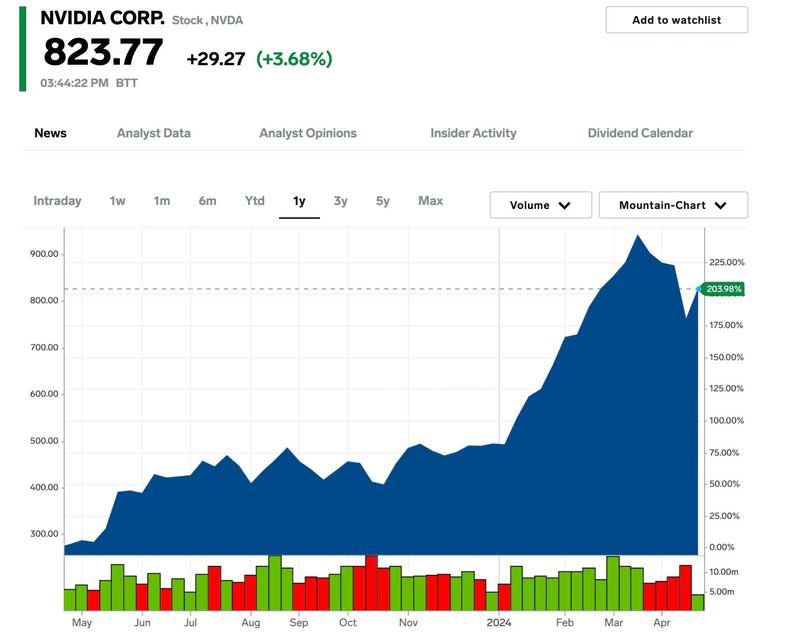Click the 823.77 price value
Screen dimensions: 800x644
(103, 52)
